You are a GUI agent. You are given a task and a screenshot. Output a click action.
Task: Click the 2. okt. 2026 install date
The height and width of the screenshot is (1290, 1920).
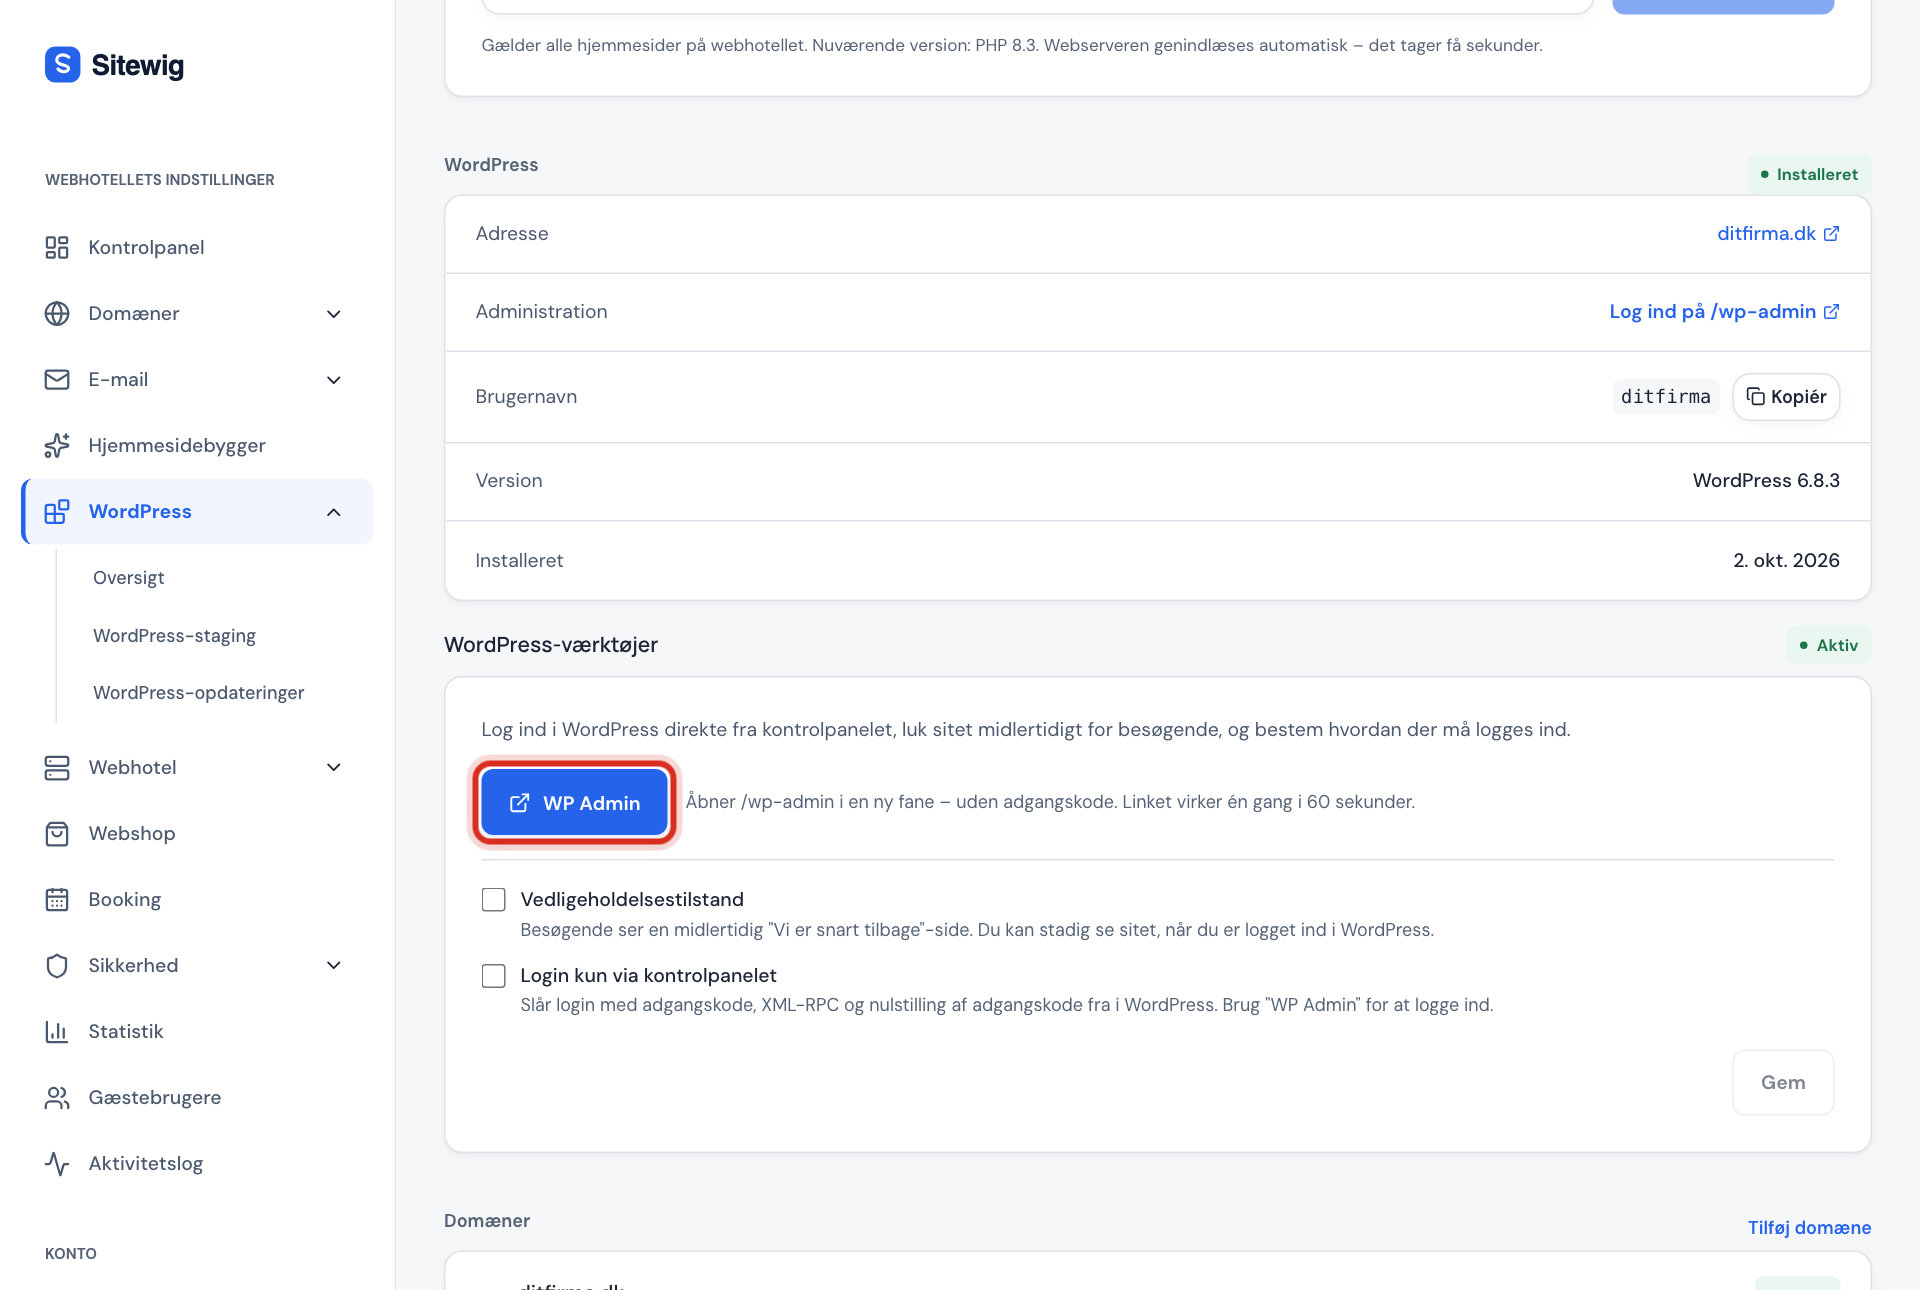coord(1786,560)
